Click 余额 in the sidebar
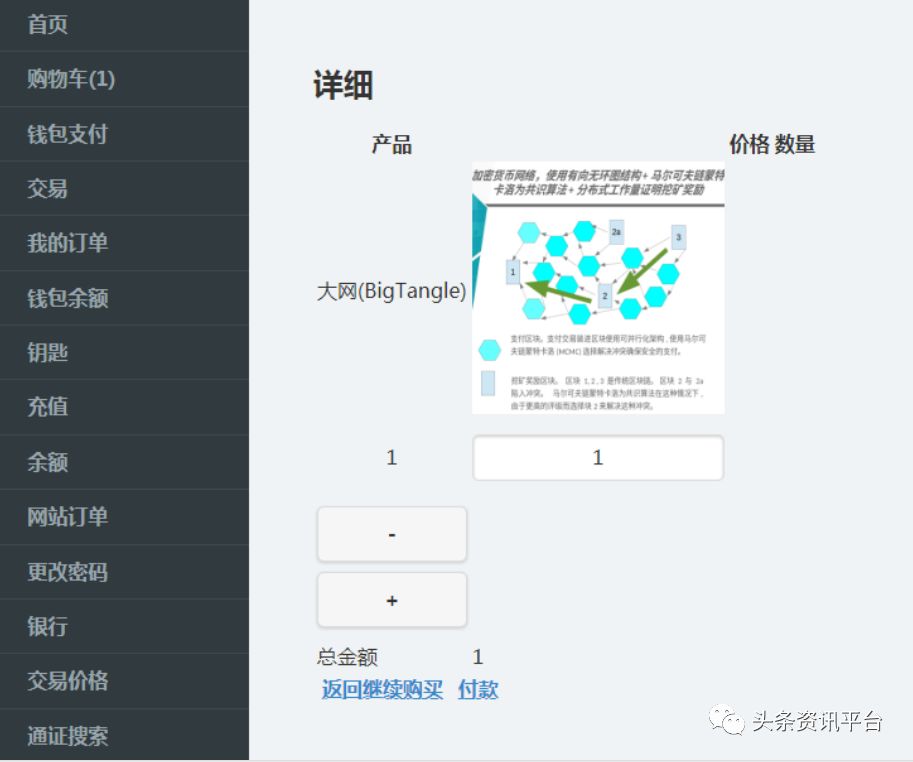This screenshot has height=762, width=913. tap(48, 462)
